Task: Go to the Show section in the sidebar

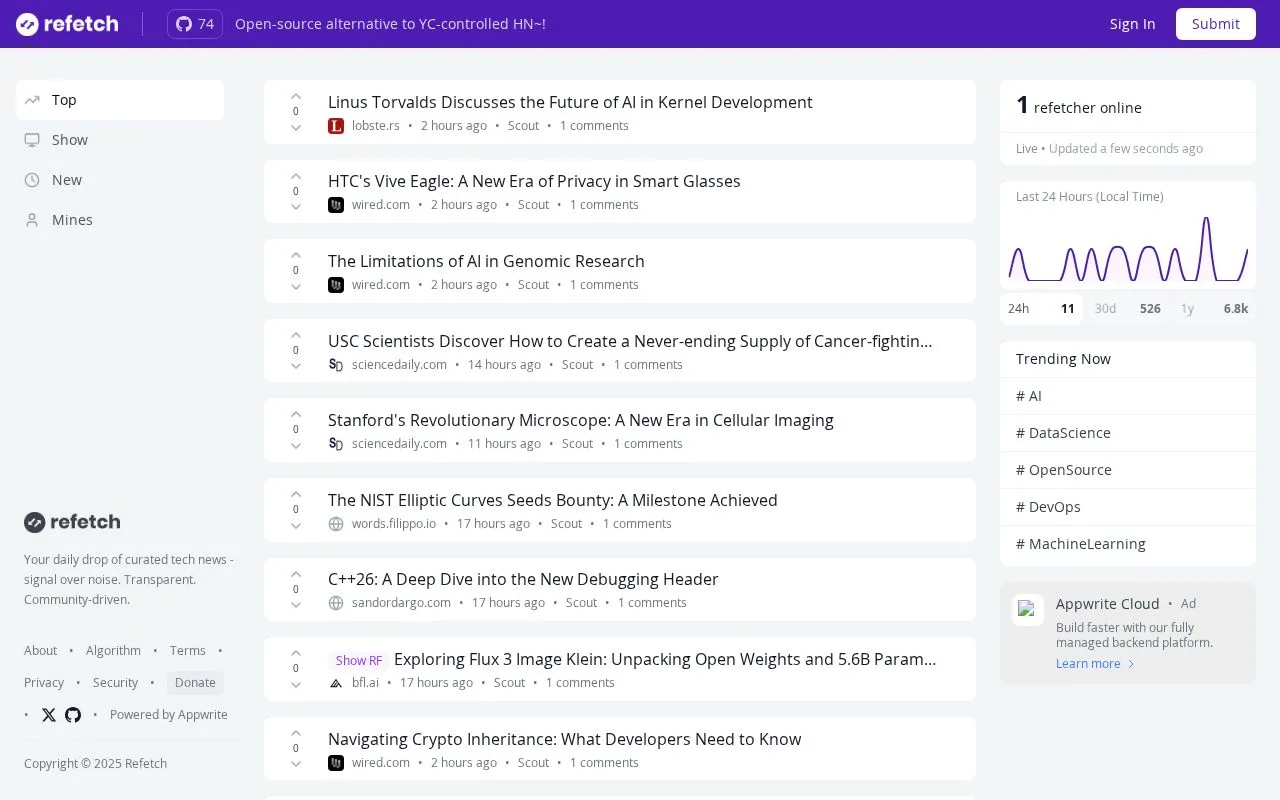Action: point(120,140)
